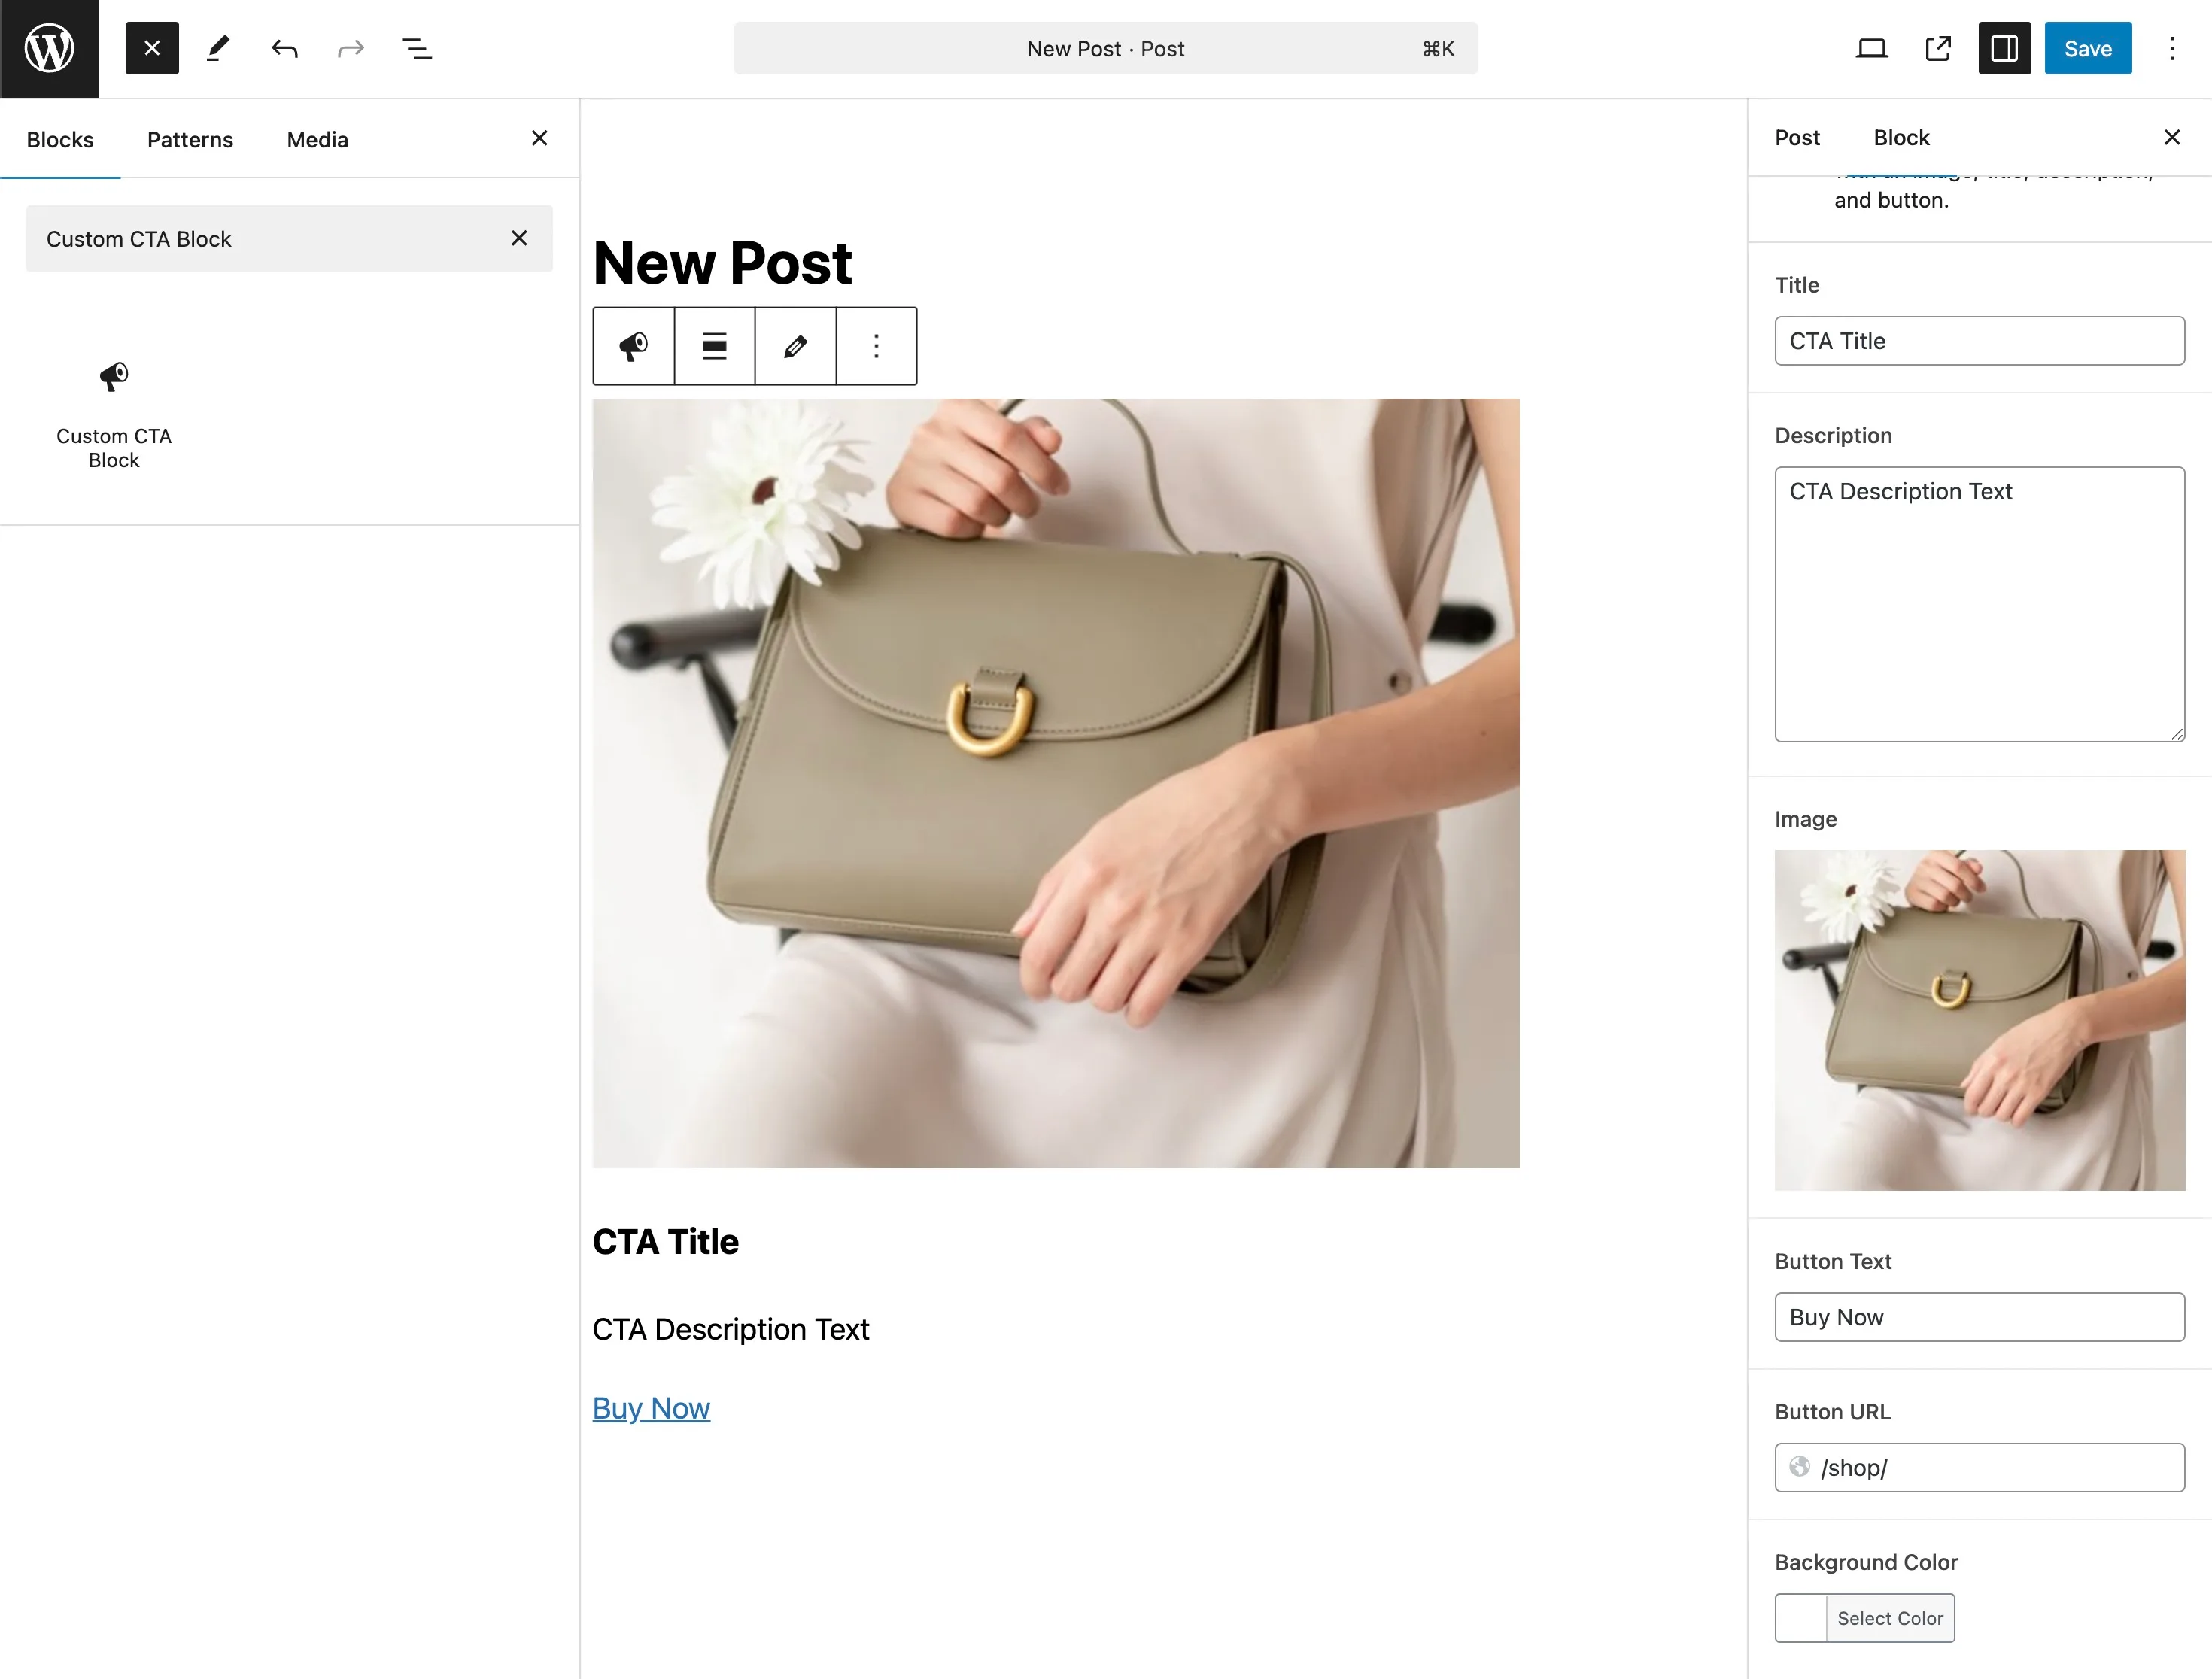2212x1679 pixels.
Task: Switch to the Patterns tab
Action: coord(190,139)
